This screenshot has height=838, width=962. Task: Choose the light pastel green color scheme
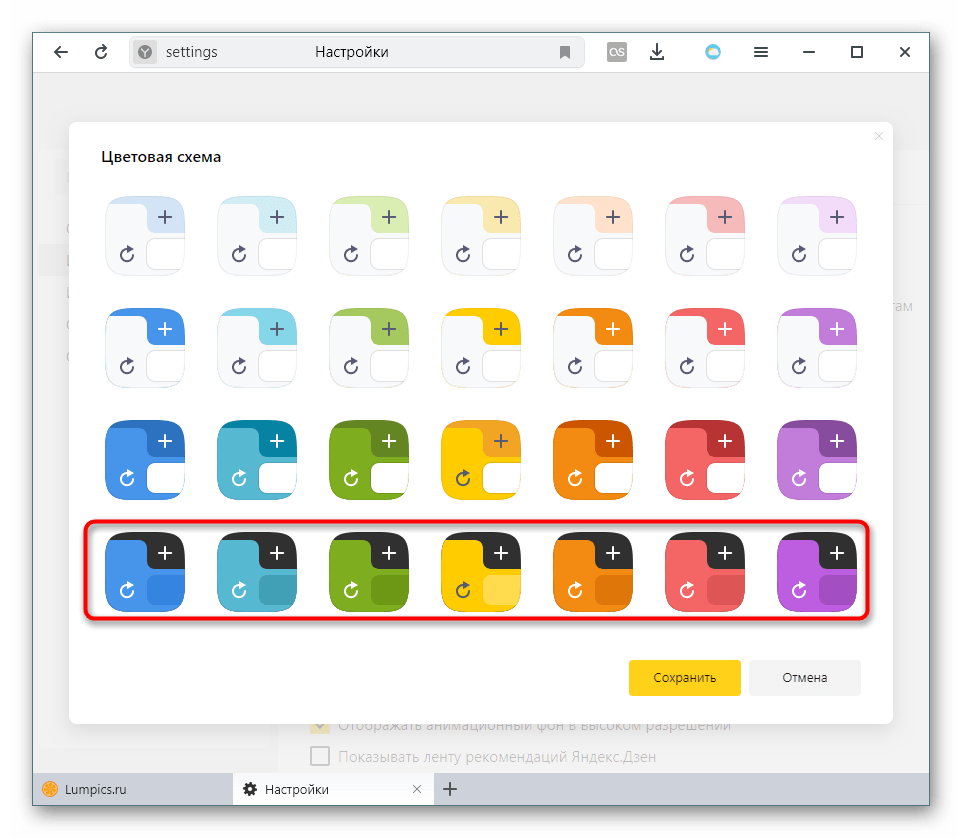[369, 236]
